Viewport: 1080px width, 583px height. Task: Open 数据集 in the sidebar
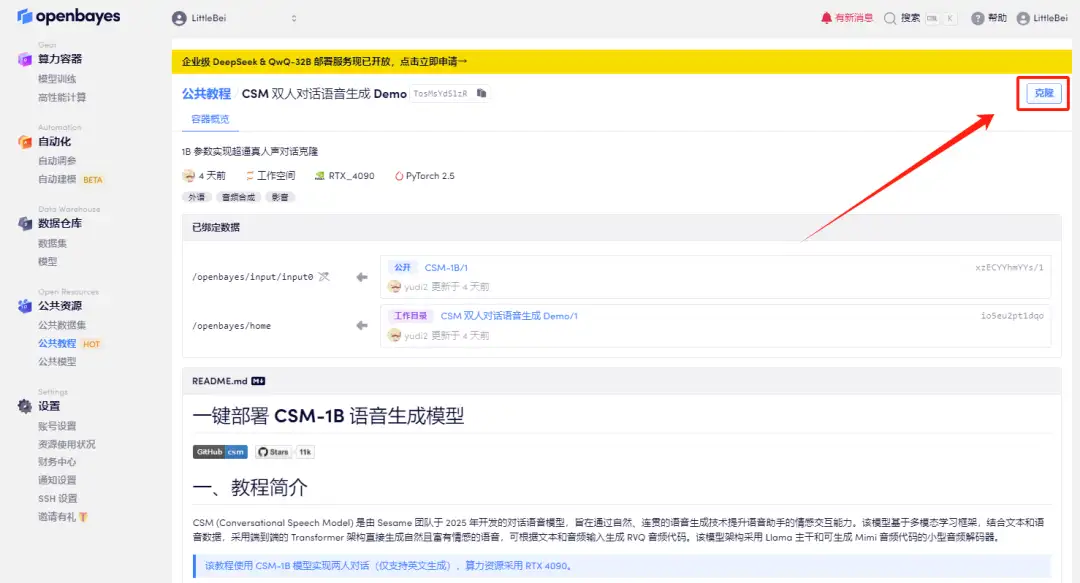pos(52,243)
